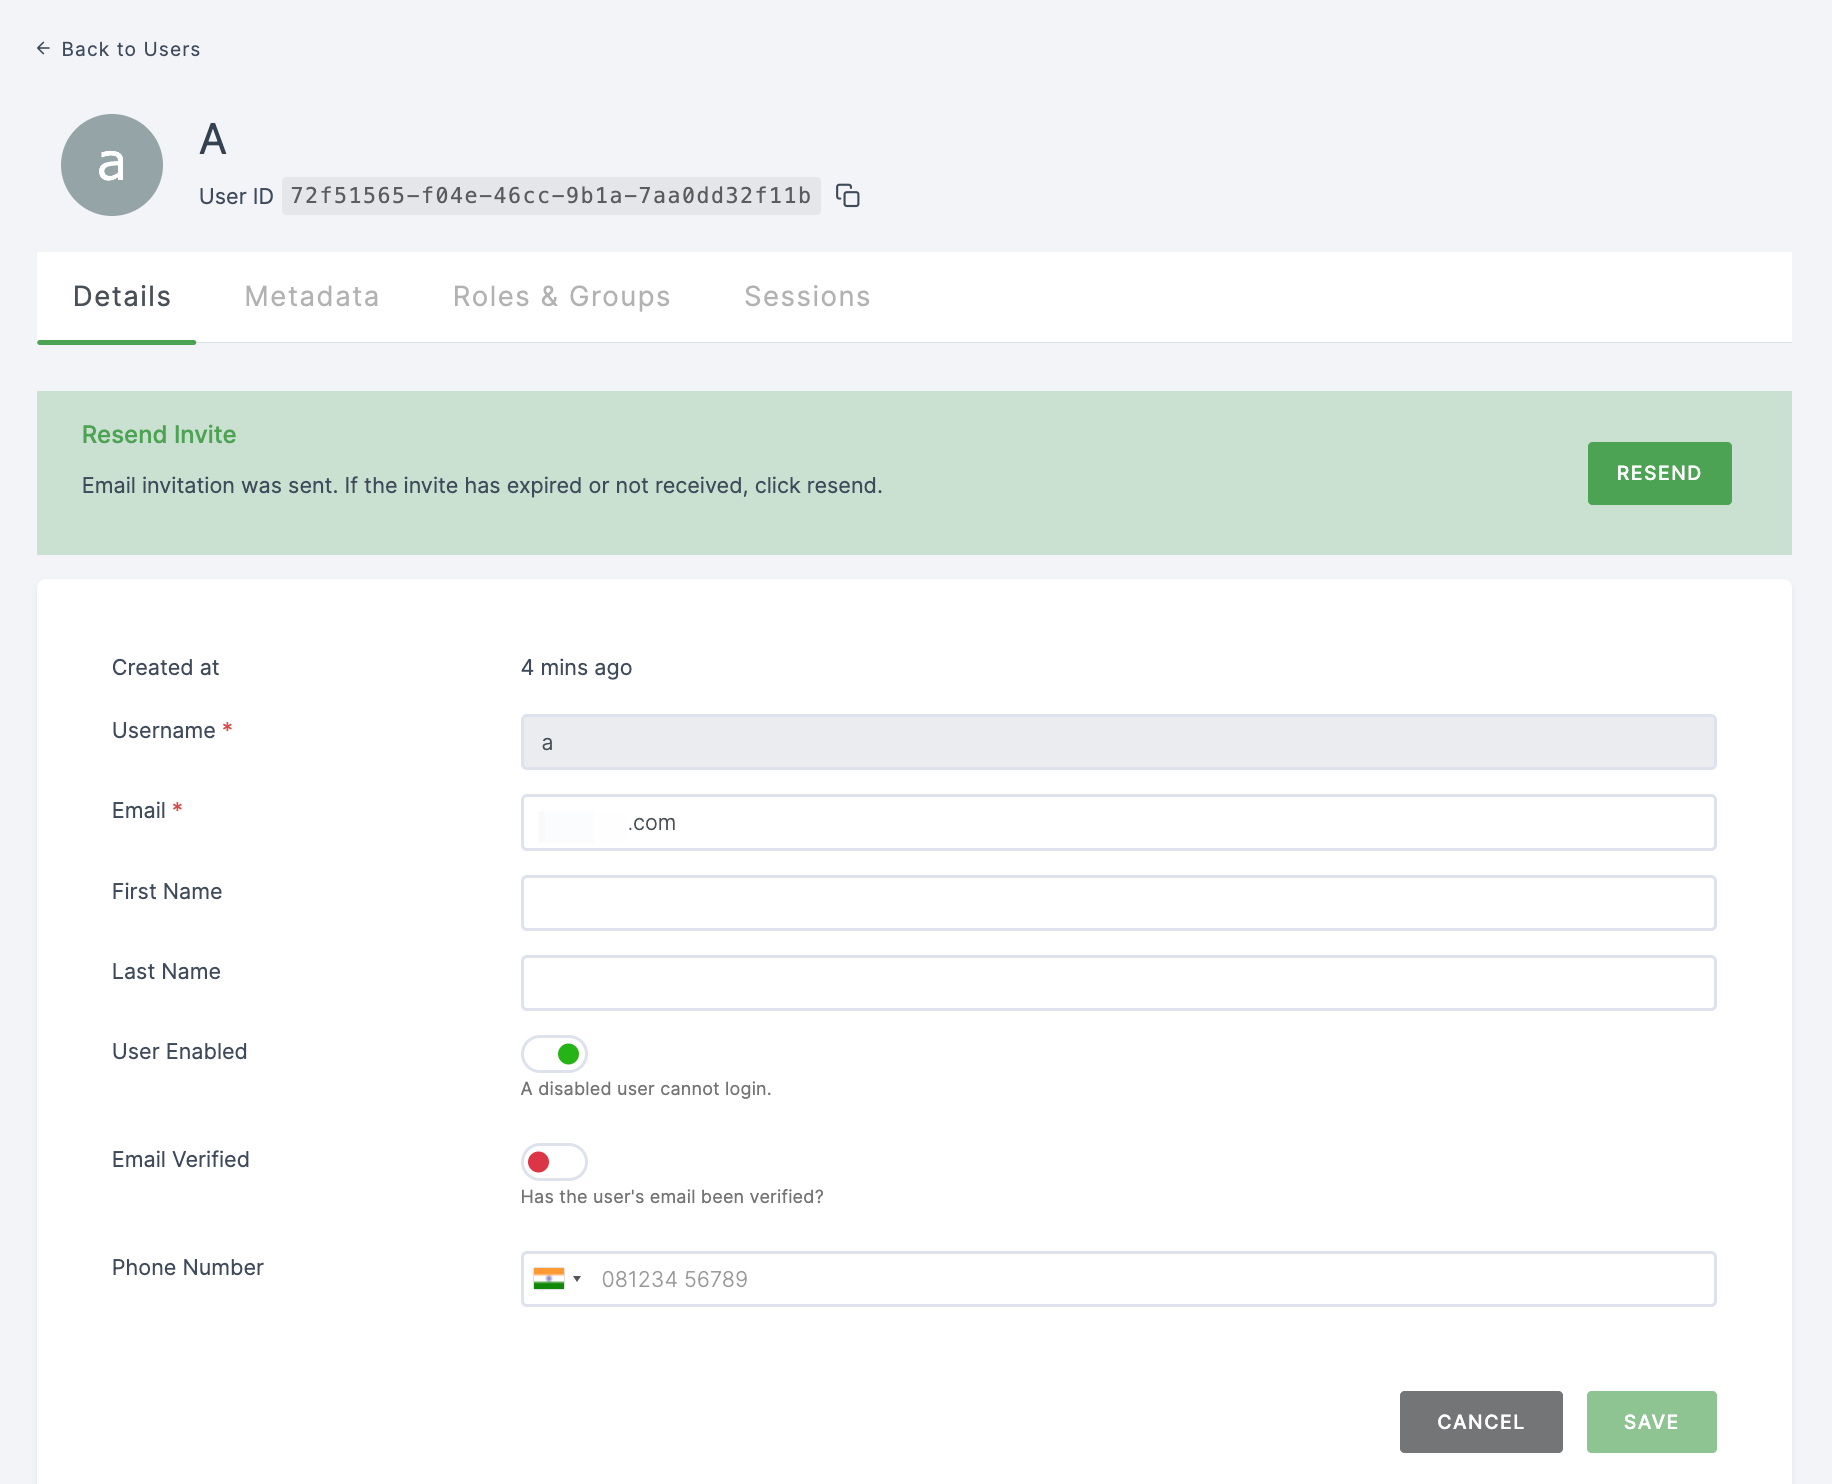Viewport: 1832px width, 1484px height.
Task: Cancel the user edits
Action: tap(1481, 1422)
